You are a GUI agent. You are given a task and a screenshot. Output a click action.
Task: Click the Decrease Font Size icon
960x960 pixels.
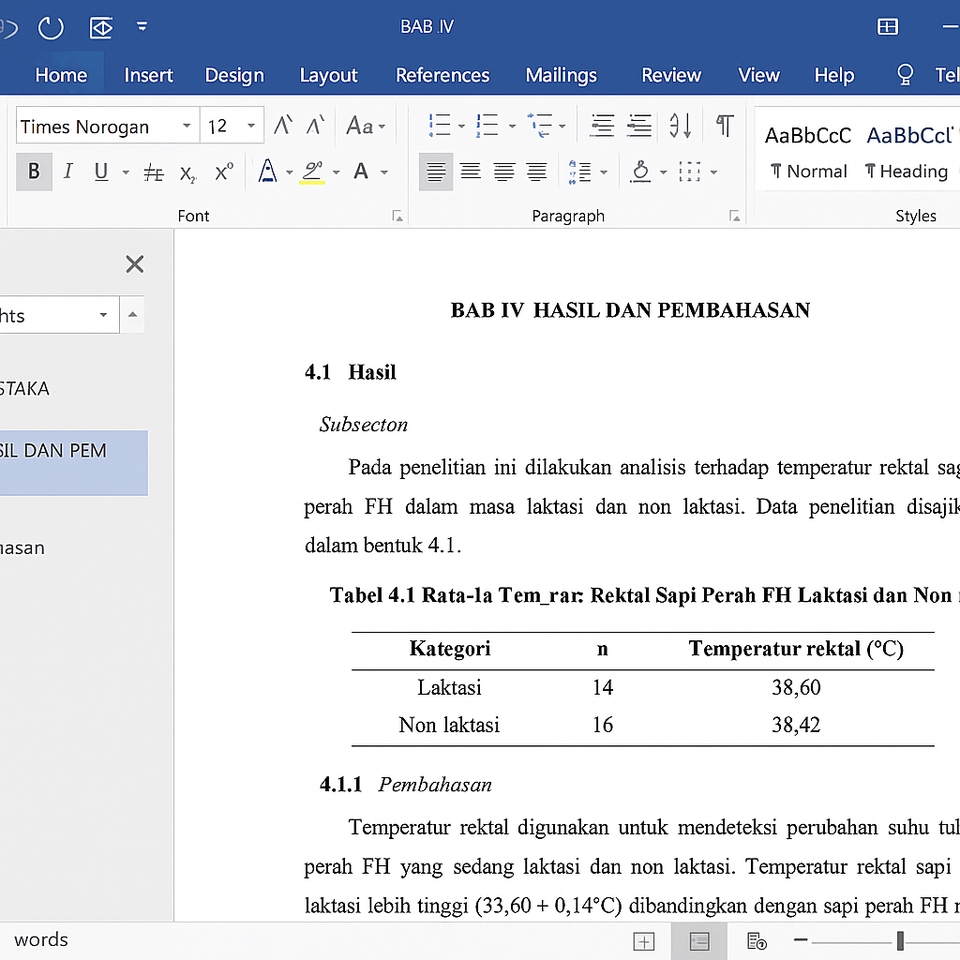pos(315,126)
